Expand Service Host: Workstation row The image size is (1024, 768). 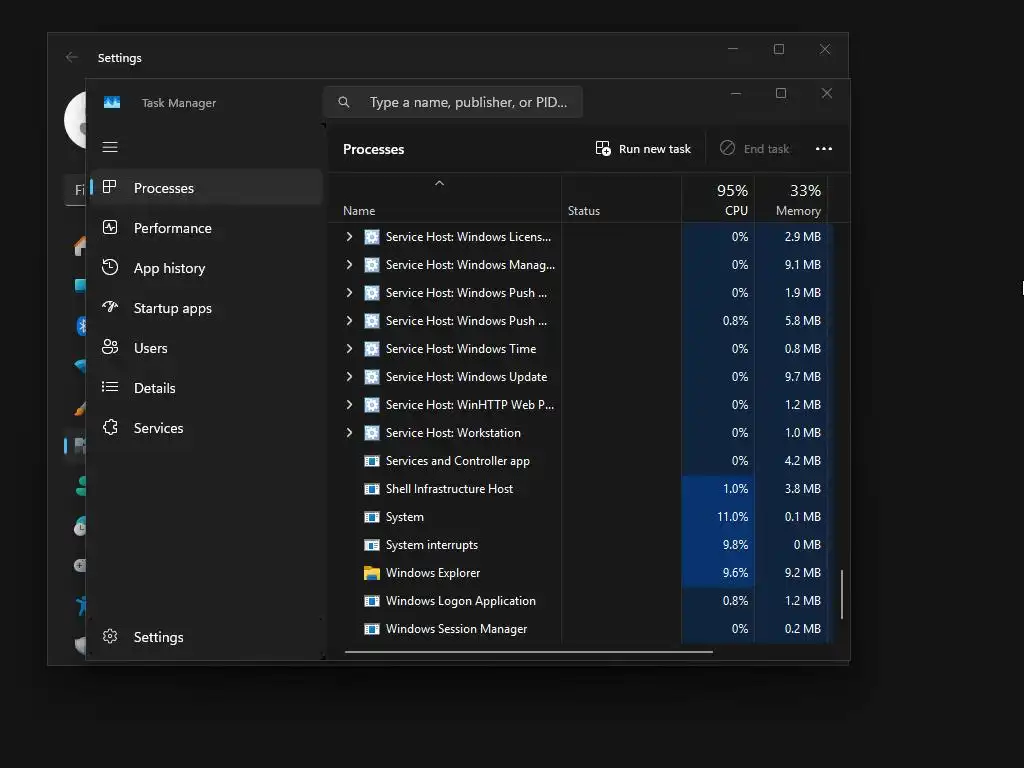coord(349,432)
